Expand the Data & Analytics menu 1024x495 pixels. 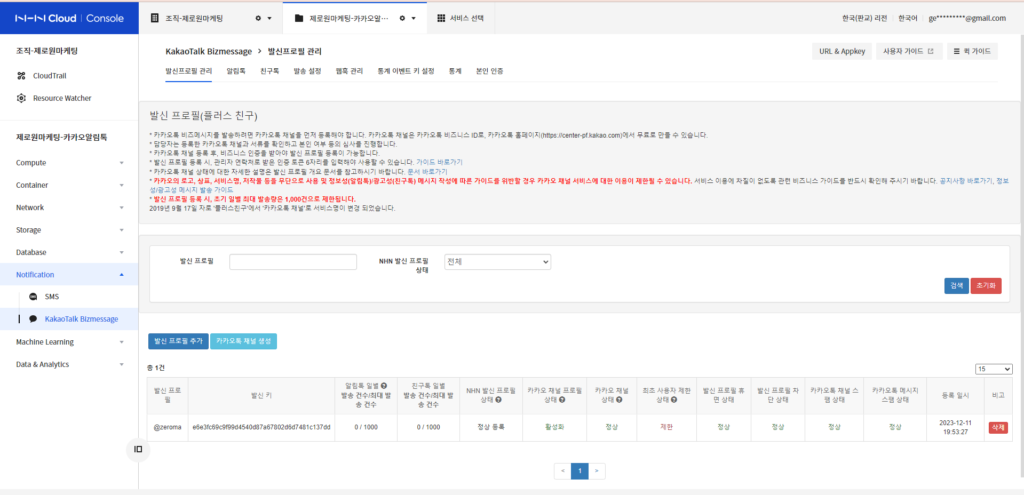pyautogui.click(x=69, y=364)
